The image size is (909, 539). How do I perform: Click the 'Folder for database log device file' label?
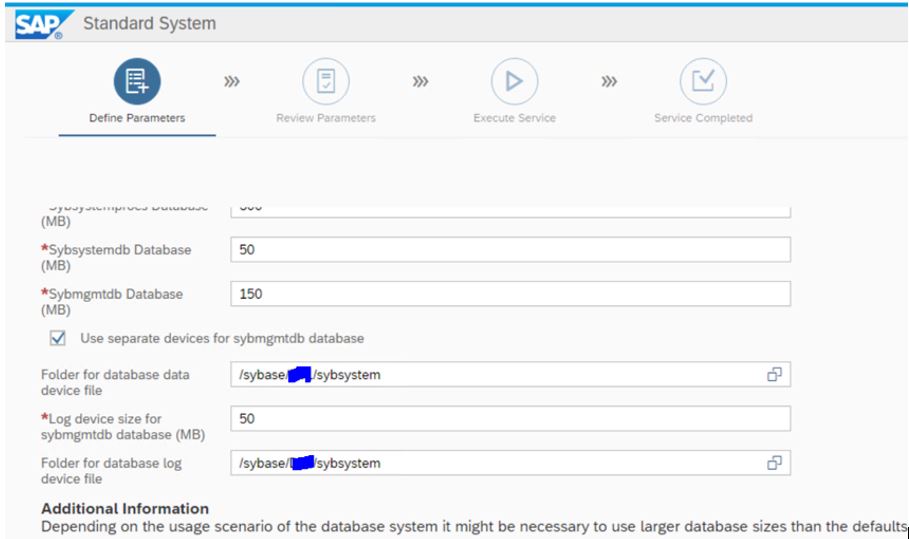(111, 471)
